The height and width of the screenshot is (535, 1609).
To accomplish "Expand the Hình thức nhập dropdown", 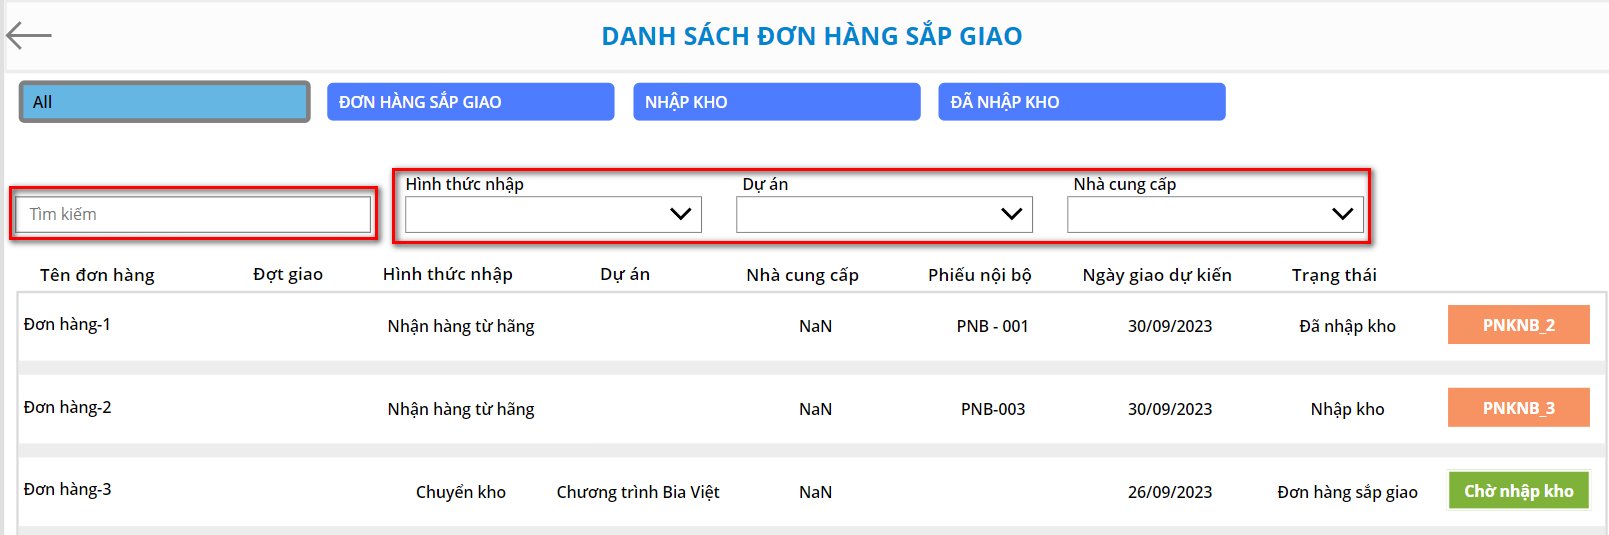I will coord(553,214).
